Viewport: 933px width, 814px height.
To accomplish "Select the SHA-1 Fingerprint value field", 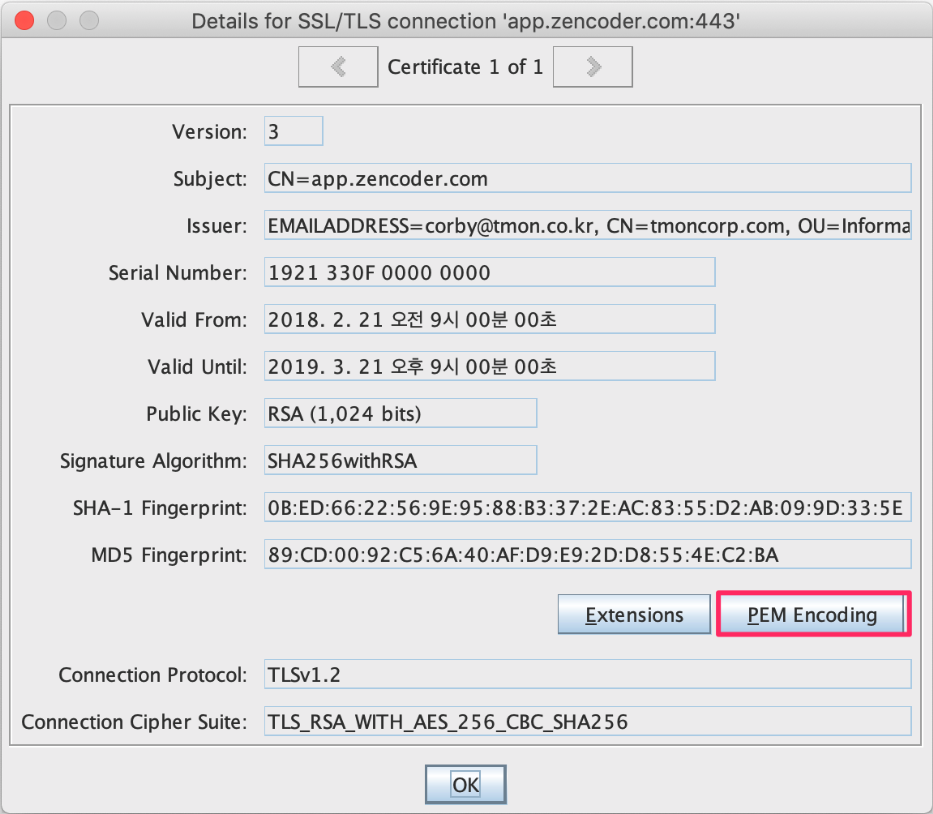I will tap(587, 508).
